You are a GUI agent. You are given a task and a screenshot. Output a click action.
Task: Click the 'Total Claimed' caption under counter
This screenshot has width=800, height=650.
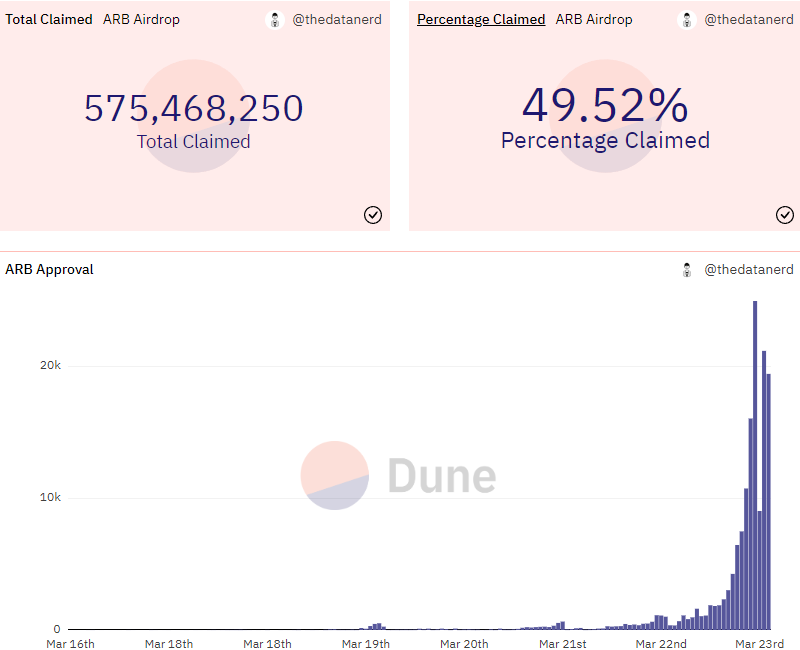point(194,142)
